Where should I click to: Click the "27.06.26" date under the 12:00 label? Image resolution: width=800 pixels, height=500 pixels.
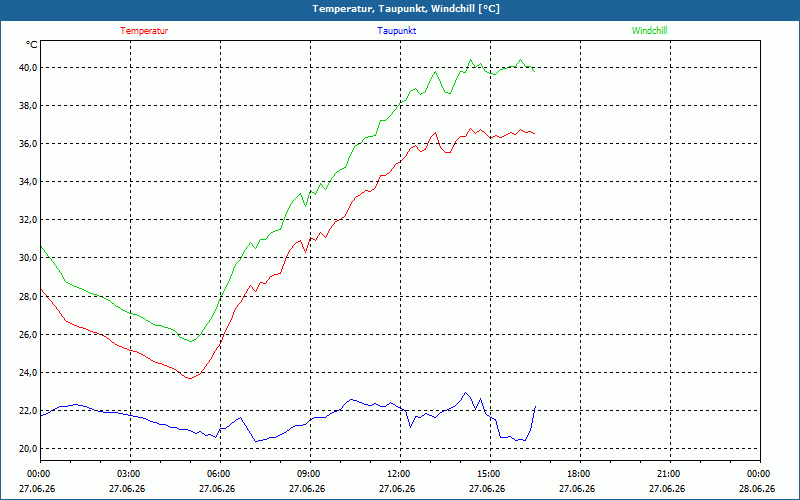[x=397, y=489]
